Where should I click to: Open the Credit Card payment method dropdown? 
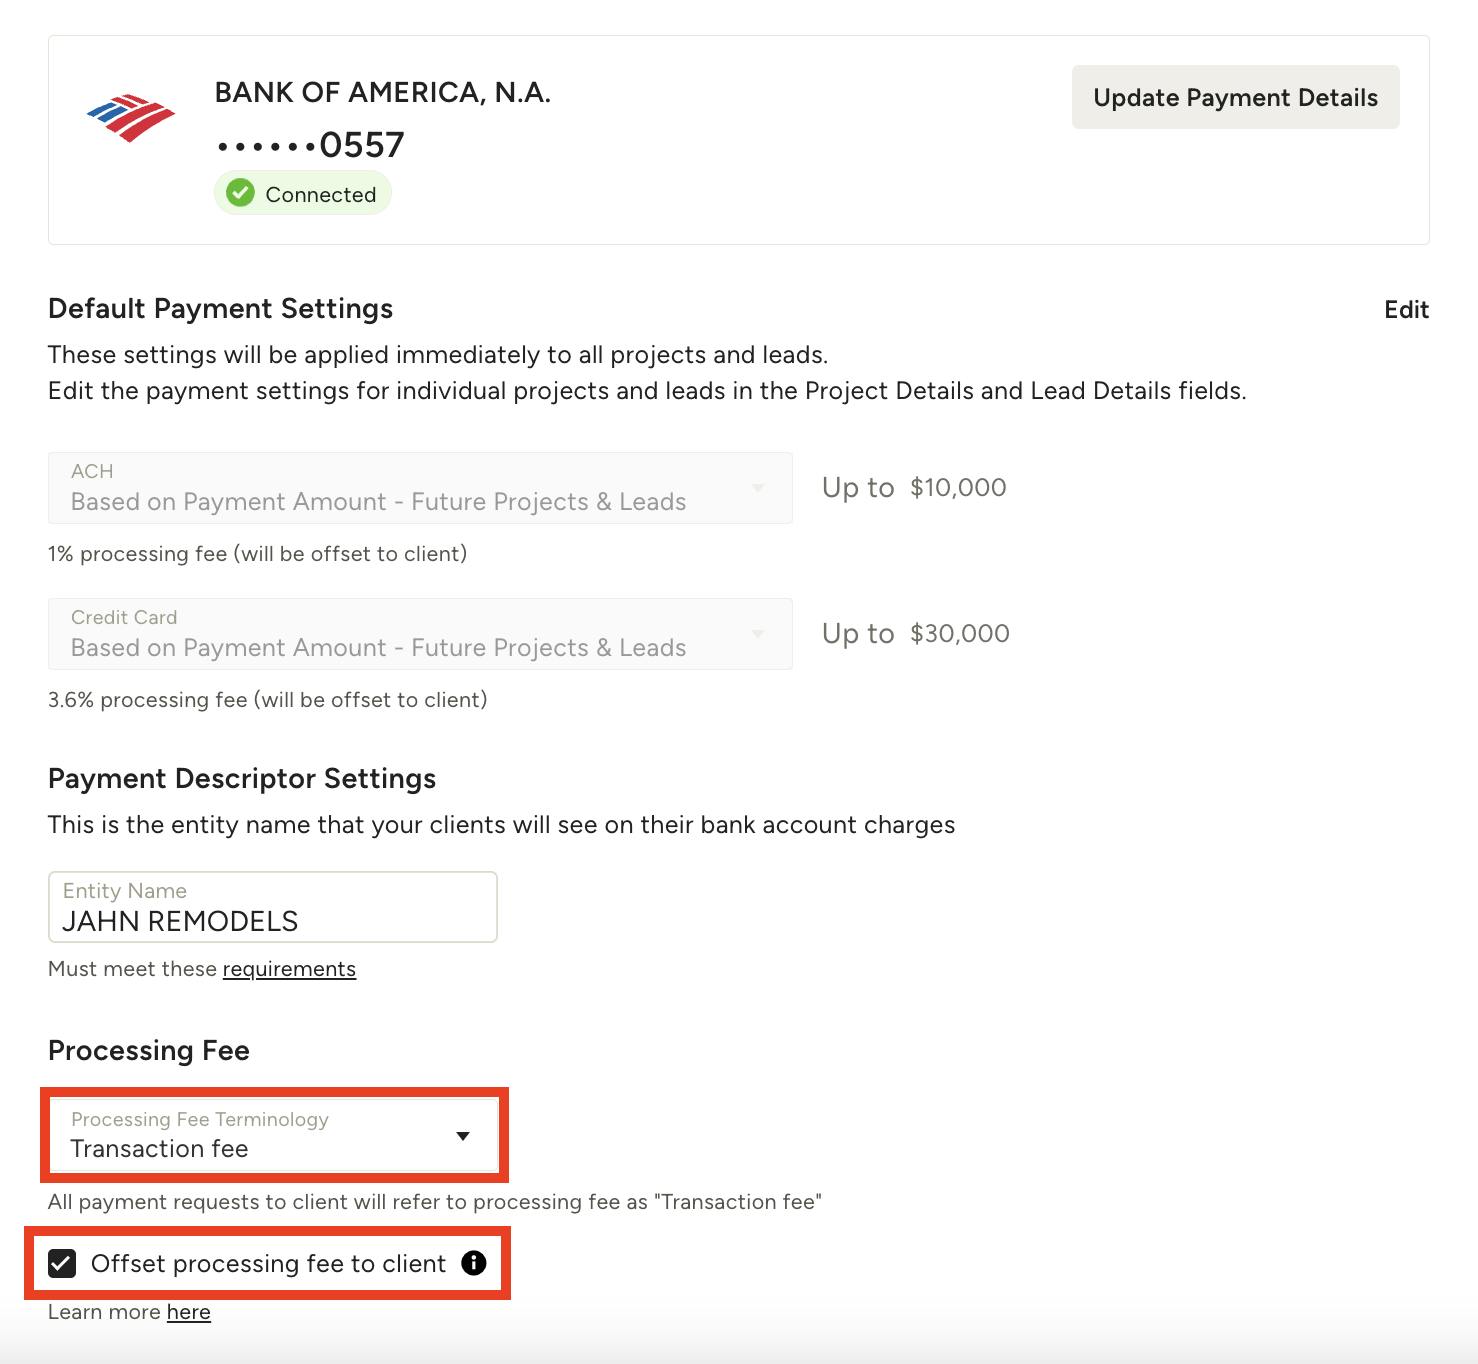[x=420, y=634]
